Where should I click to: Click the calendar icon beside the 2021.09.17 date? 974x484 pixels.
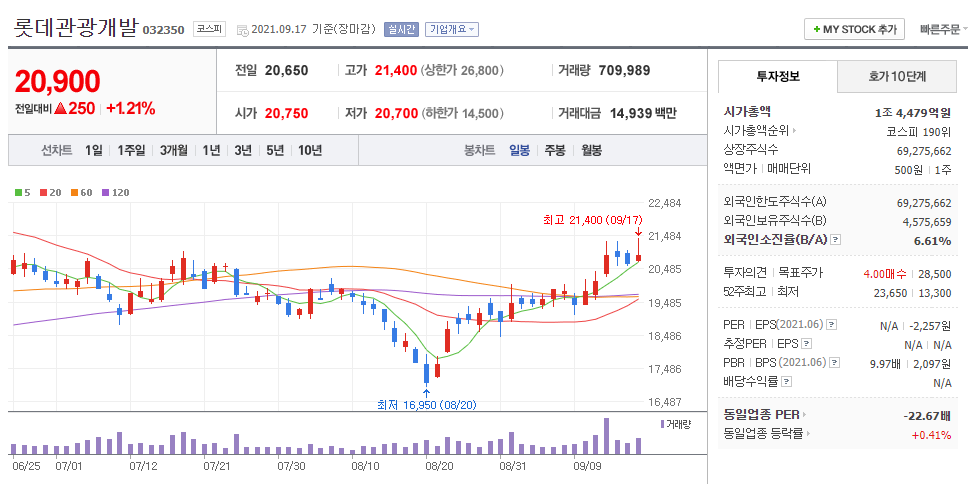coord(242,30)
